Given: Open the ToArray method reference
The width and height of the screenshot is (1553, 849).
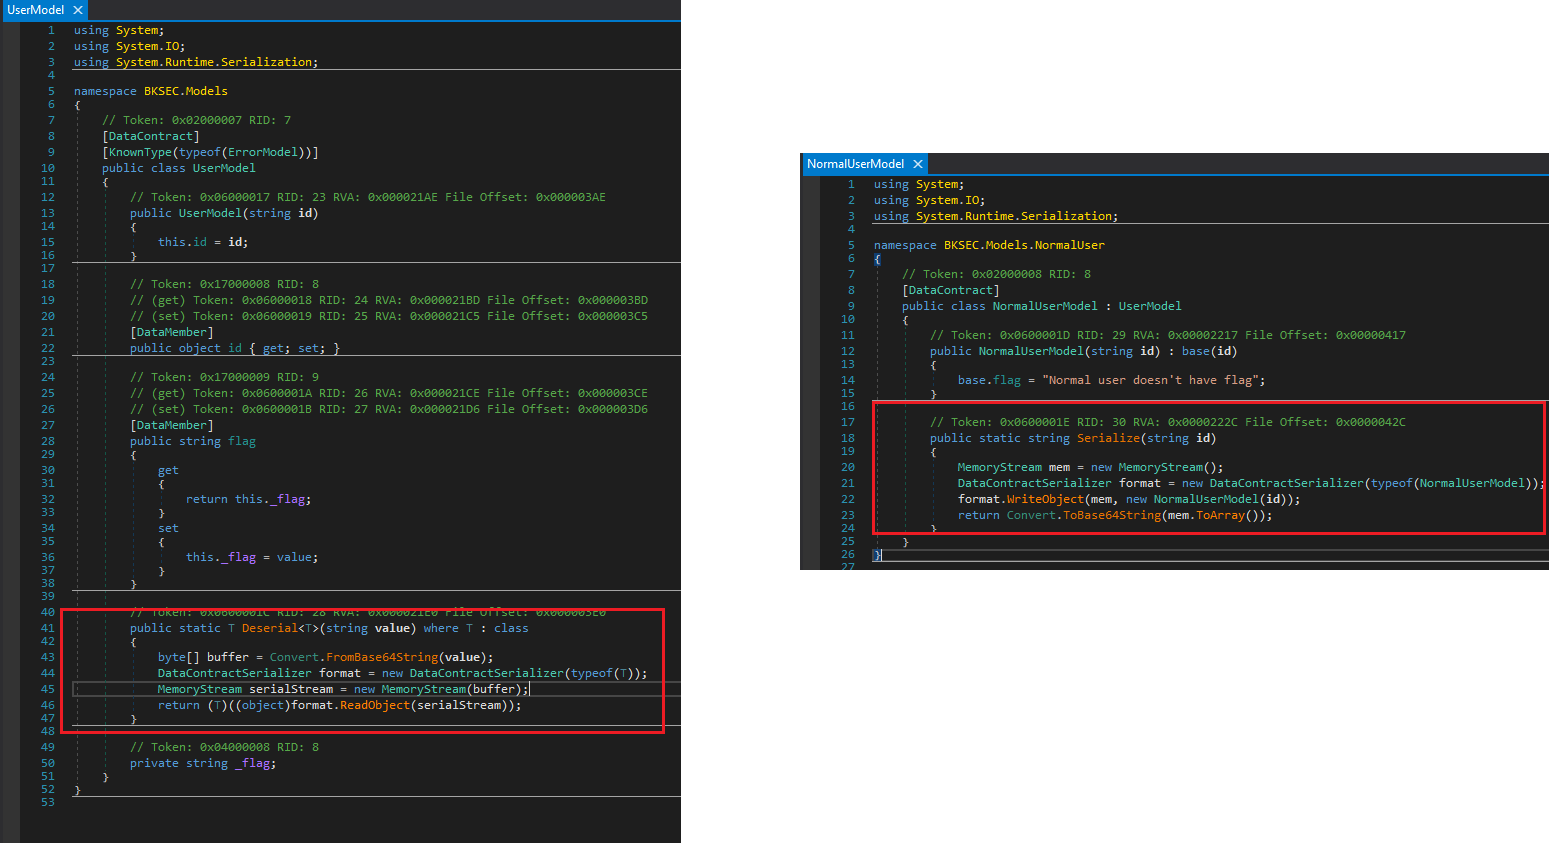Looking at the screenshot, I should [x=1219, y=515].
